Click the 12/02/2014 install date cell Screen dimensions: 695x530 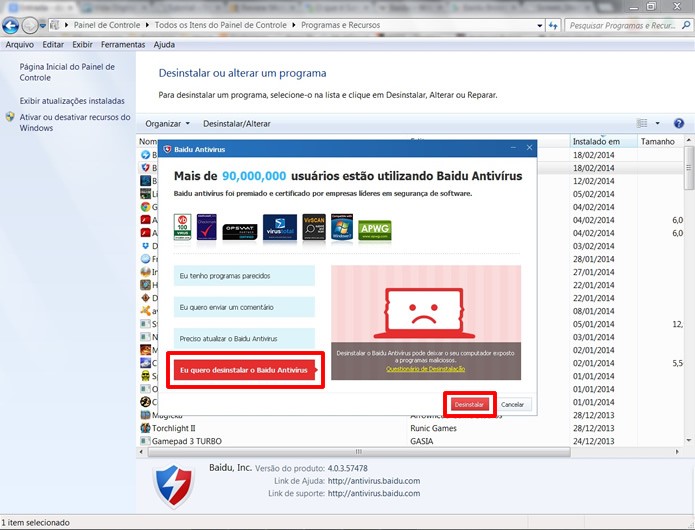coord(593,181)
